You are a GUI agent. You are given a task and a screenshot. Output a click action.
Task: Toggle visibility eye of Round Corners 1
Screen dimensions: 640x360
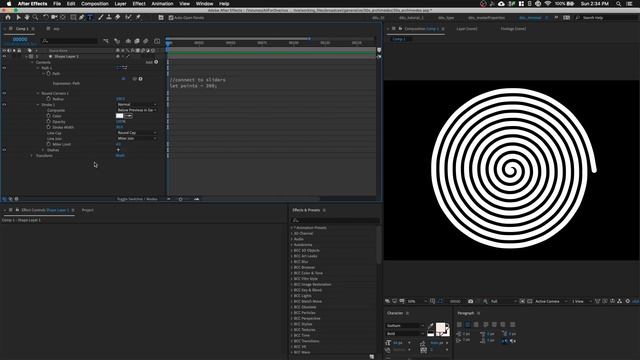click(x=4, y=93)
